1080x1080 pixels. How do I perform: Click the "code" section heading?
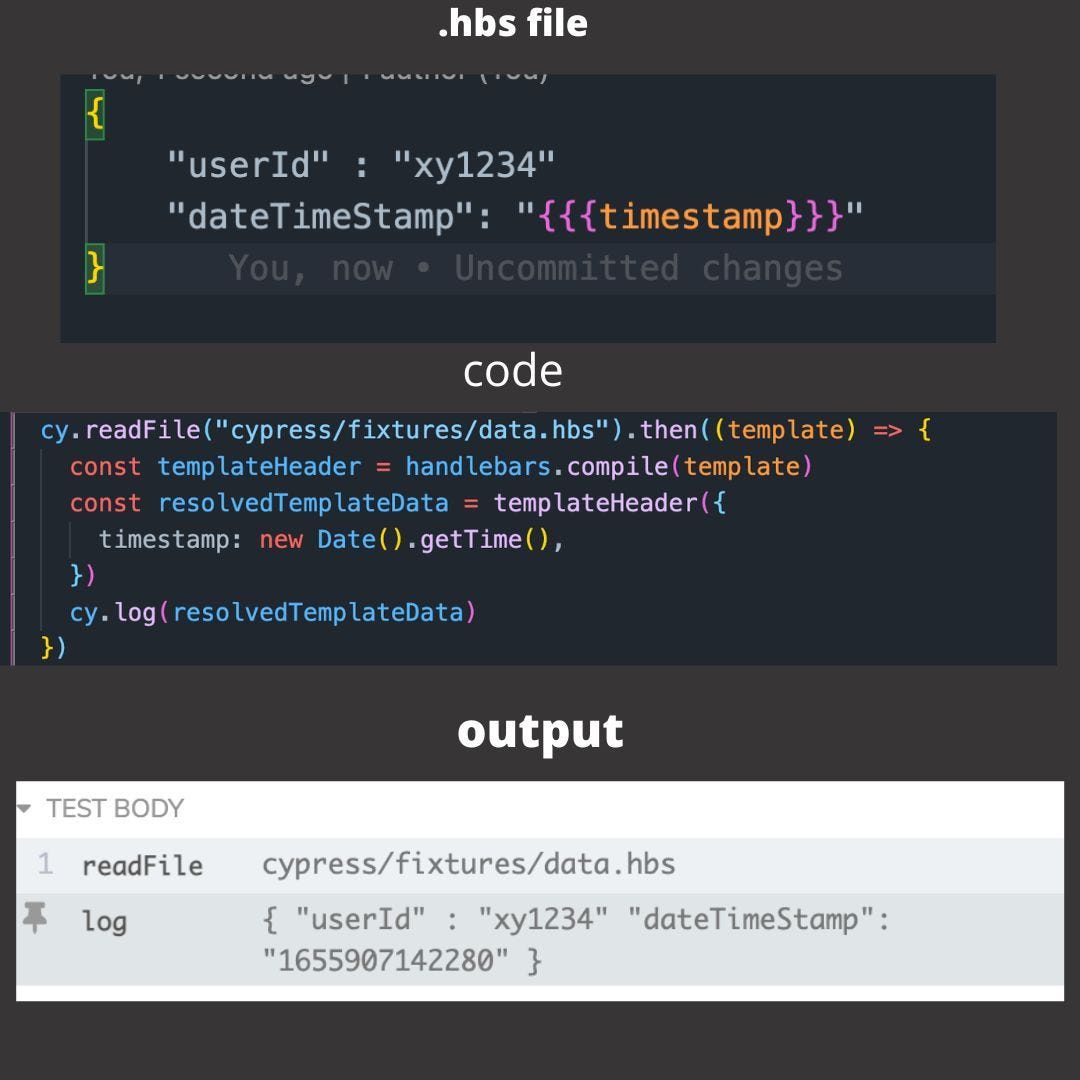[x=512, y=370]
